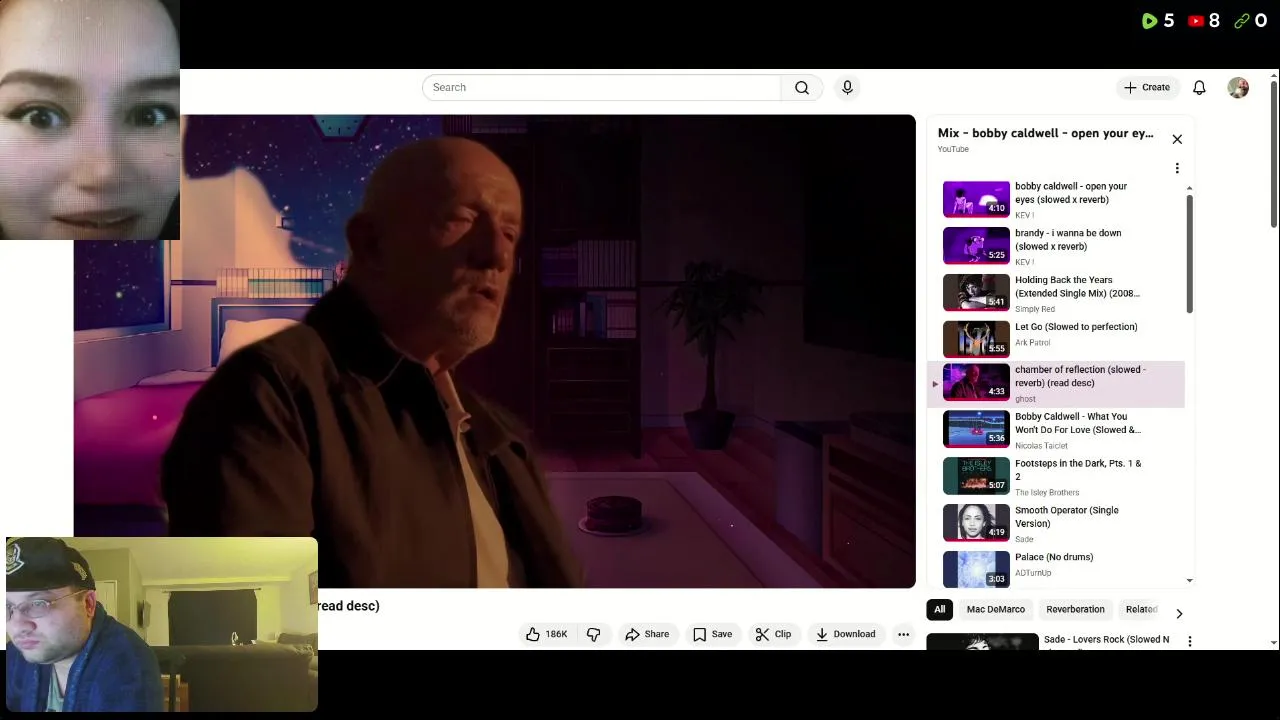Click ADTurnUp channel name

(x=1033, y=573)
